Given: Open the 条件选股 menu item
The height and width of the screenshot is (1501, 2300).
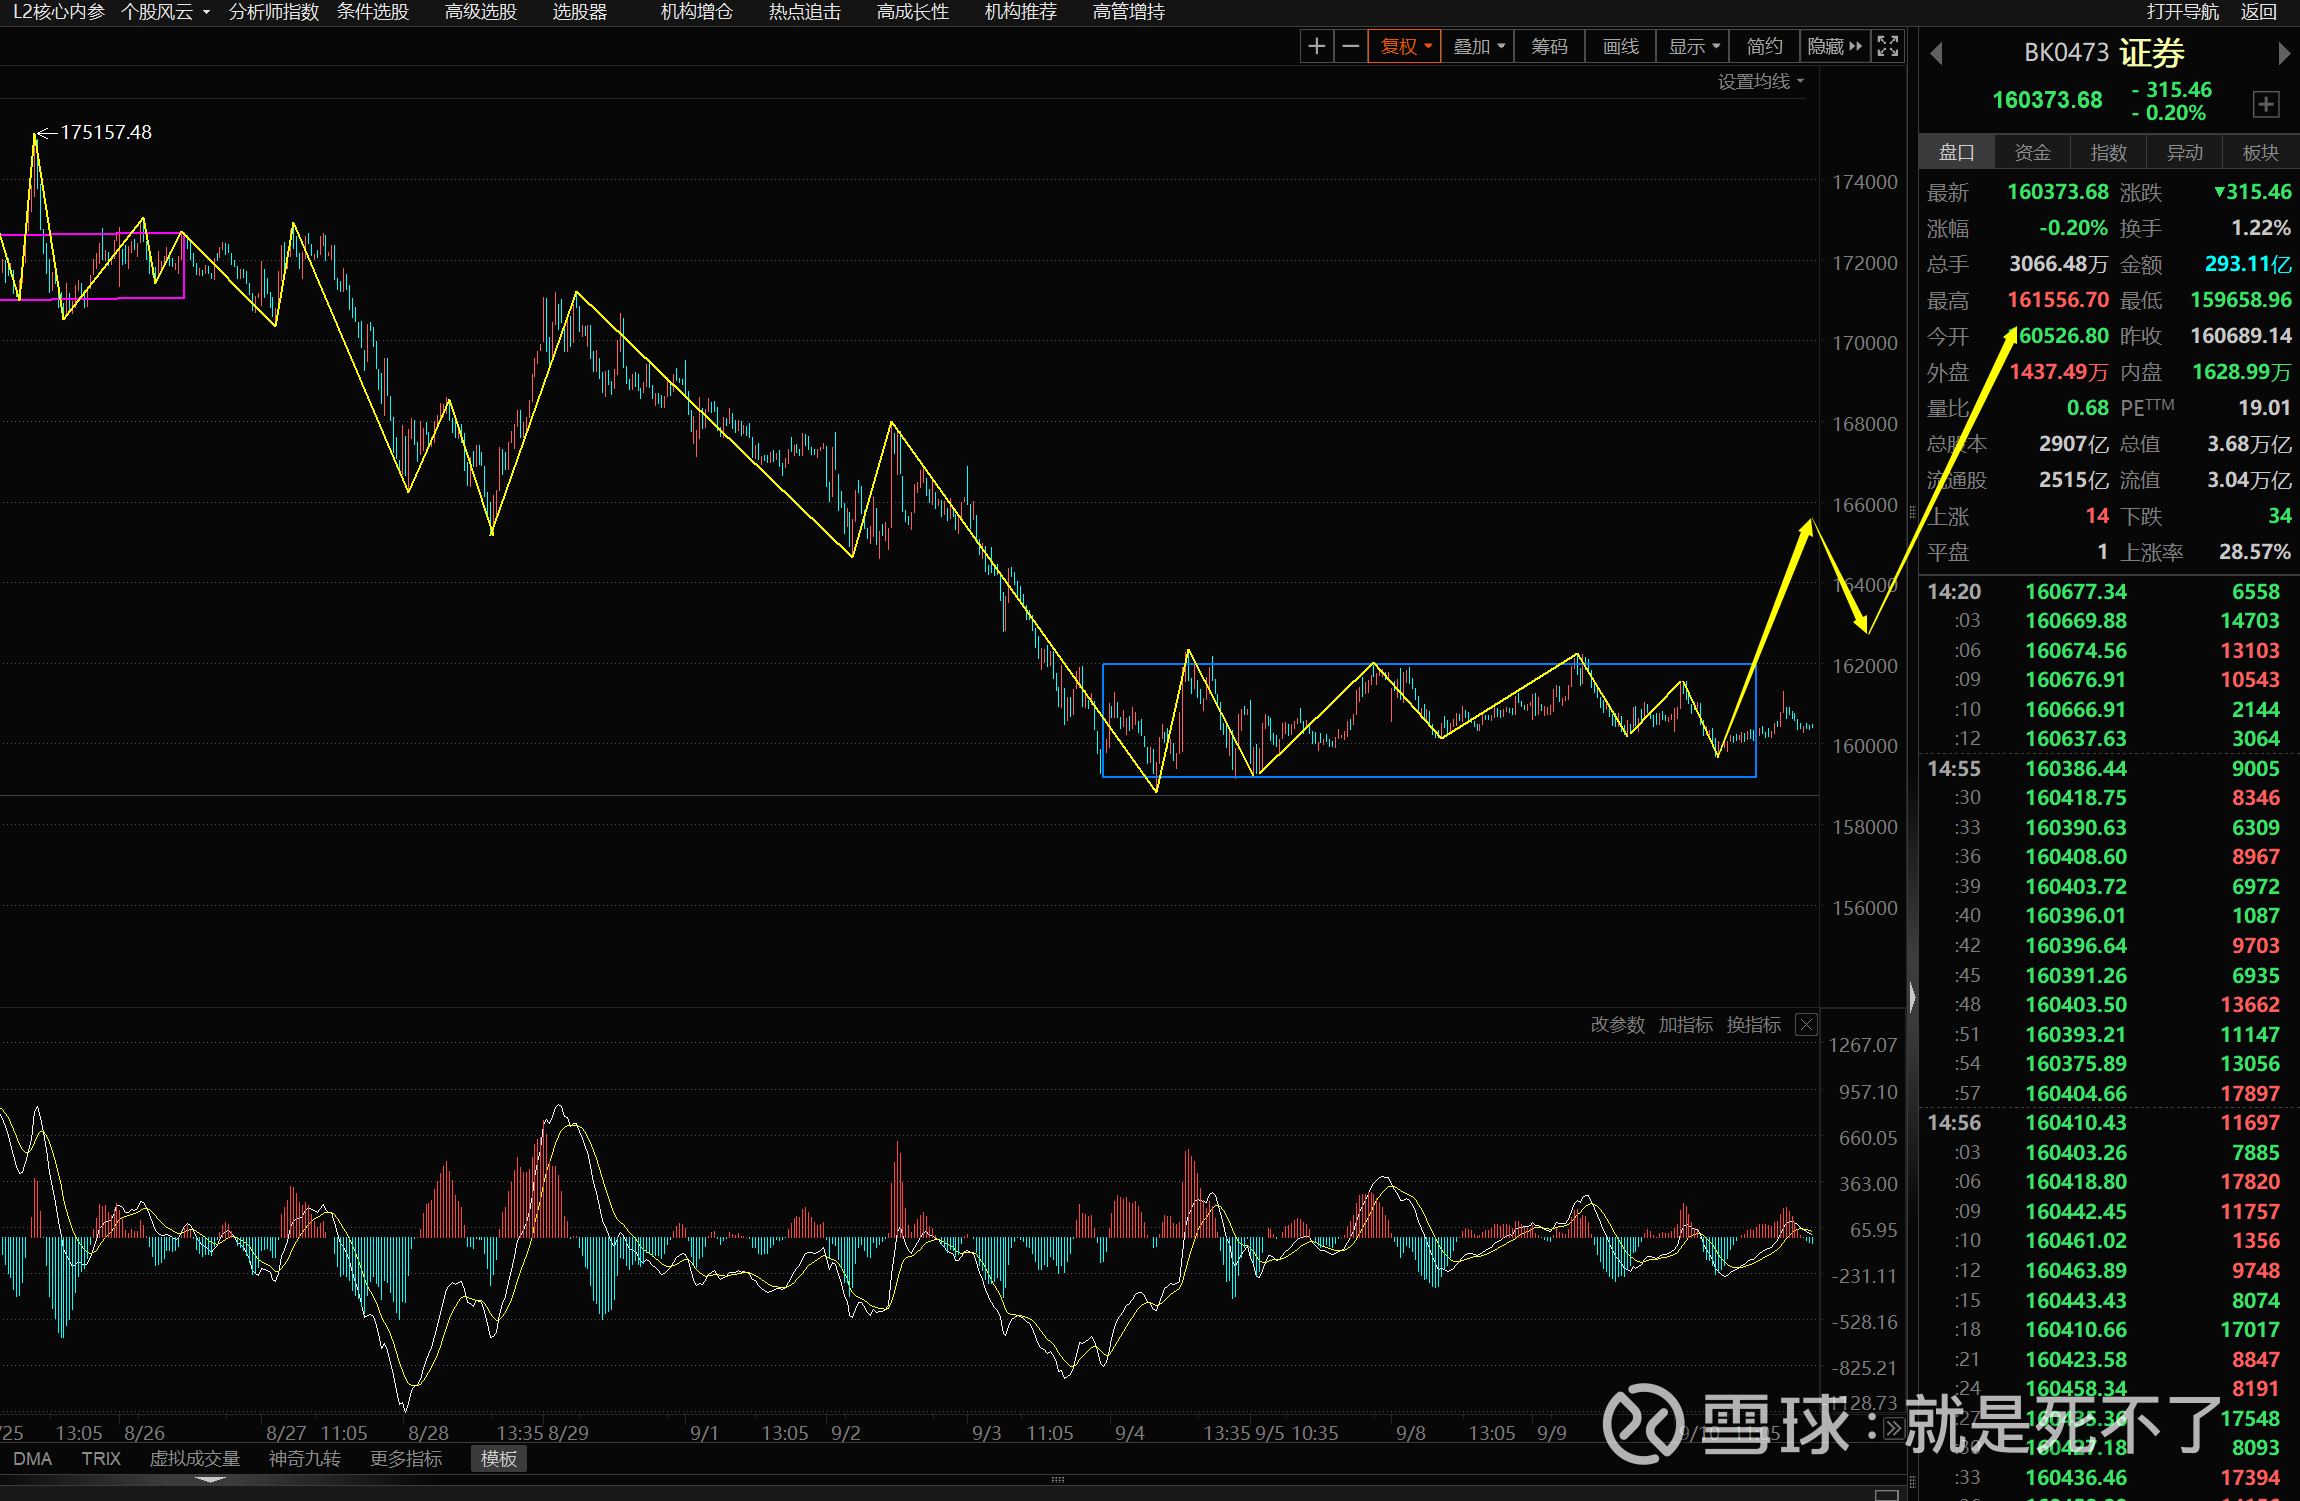Looking at the screenshot, I should point(373,12).
